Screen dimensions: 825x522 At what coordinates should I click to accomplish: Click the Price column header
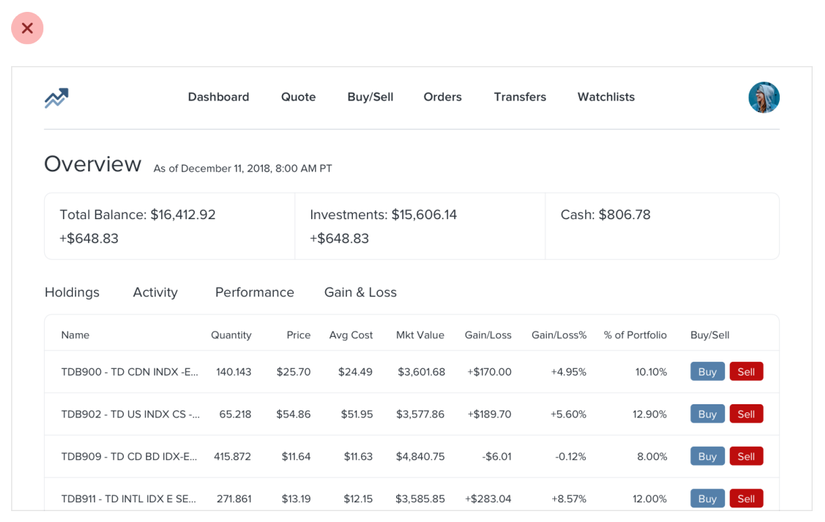(x=298, y=335)
